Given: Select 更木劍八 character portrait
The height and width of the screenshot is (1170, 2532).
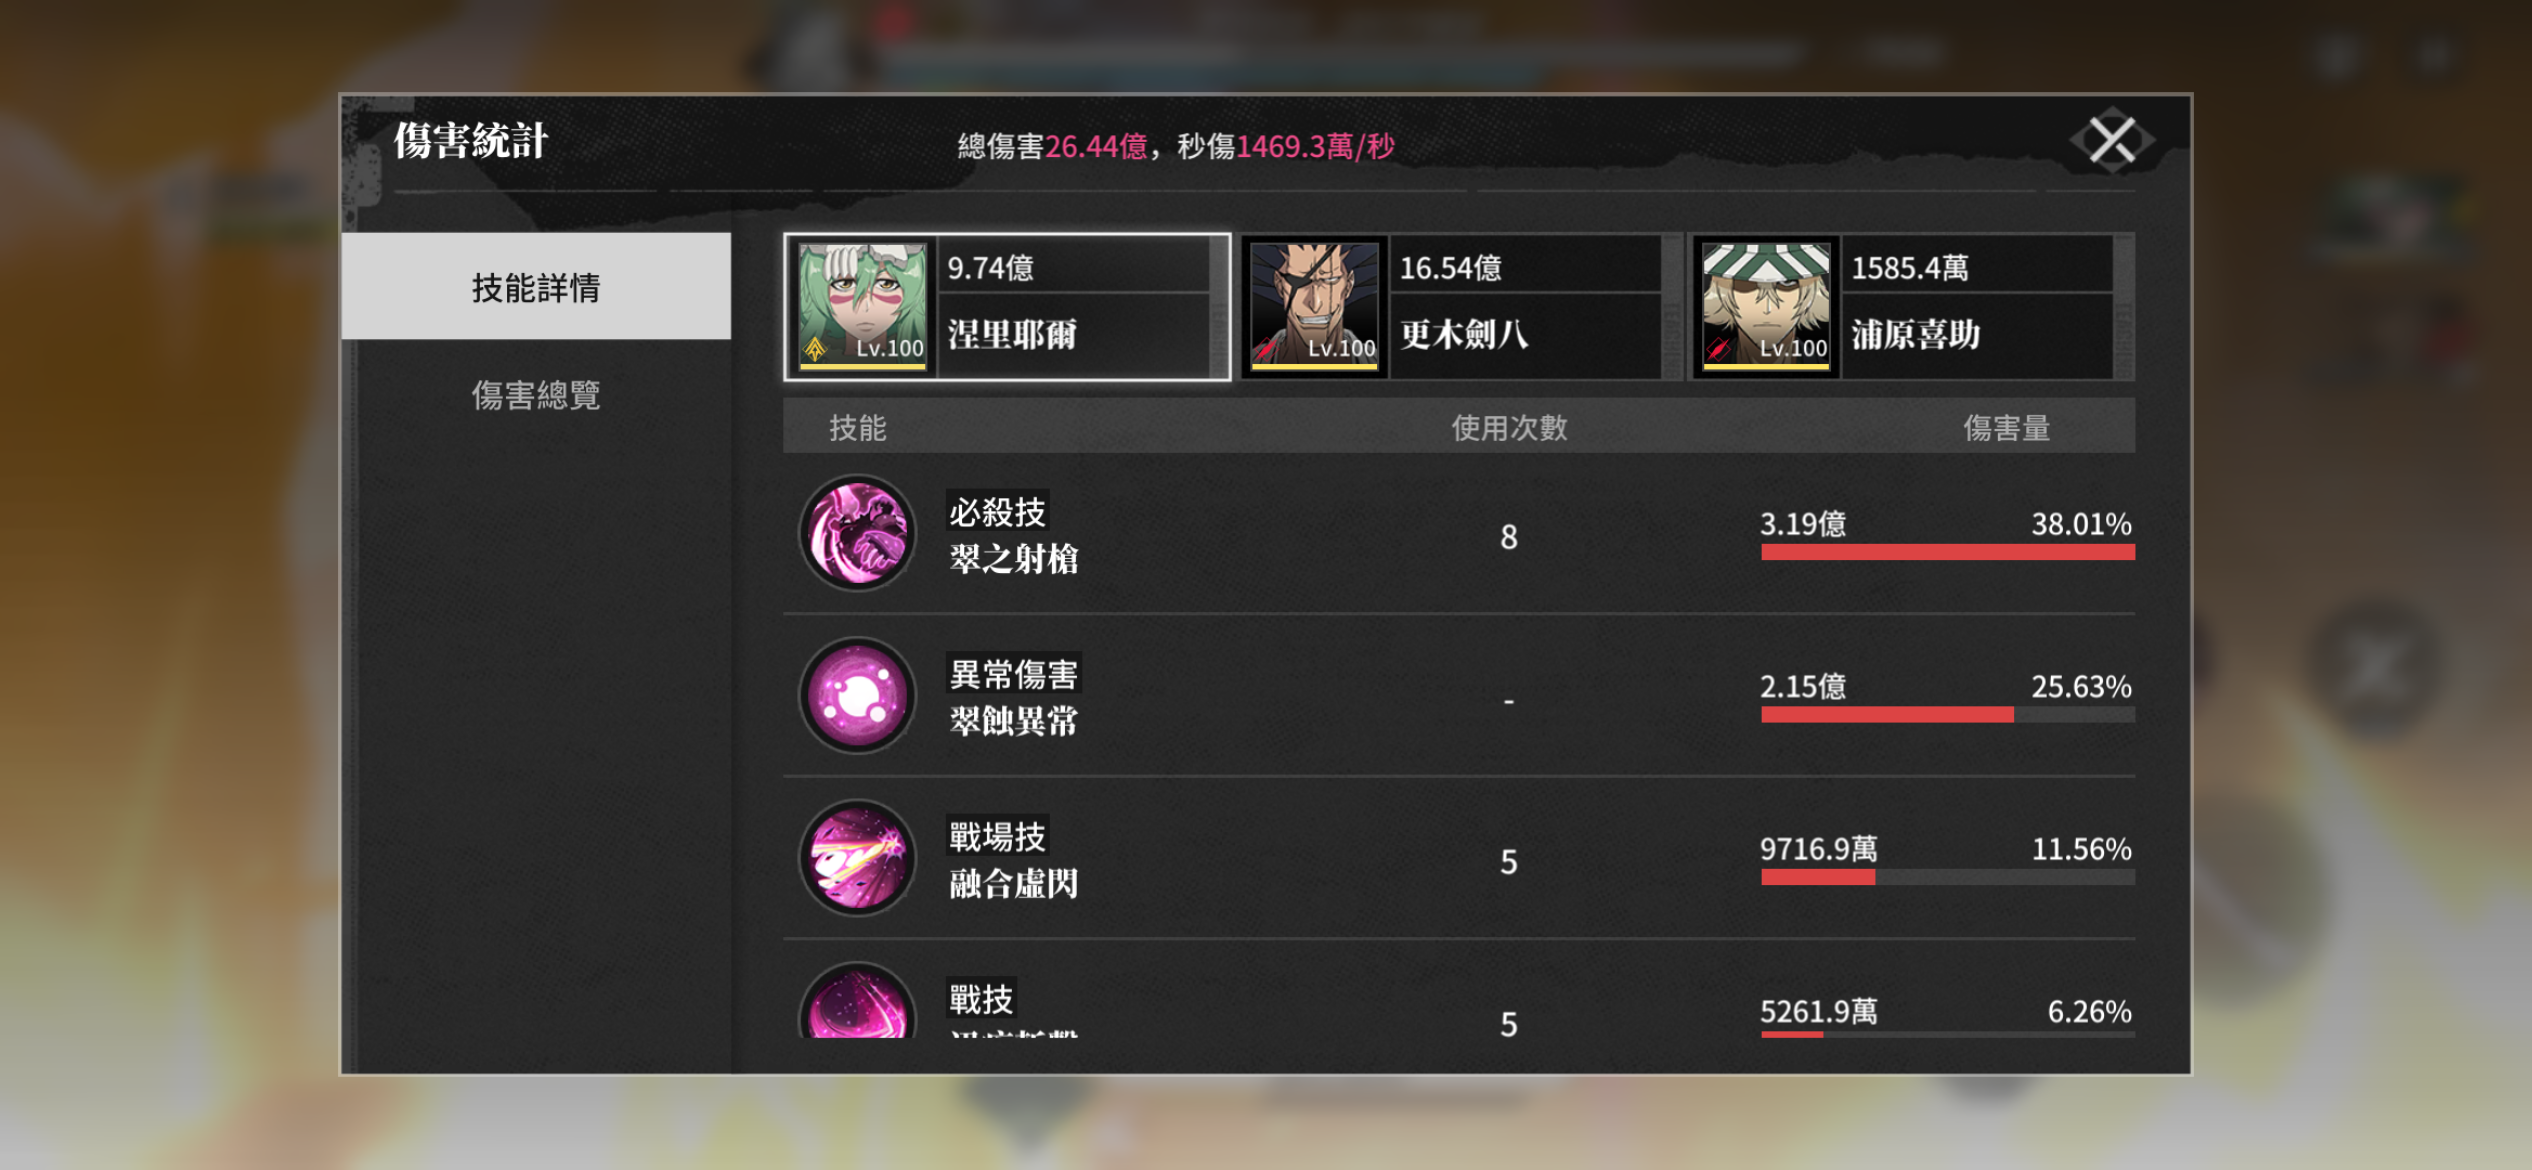Looking at the screenshot, I should 1314,306.
